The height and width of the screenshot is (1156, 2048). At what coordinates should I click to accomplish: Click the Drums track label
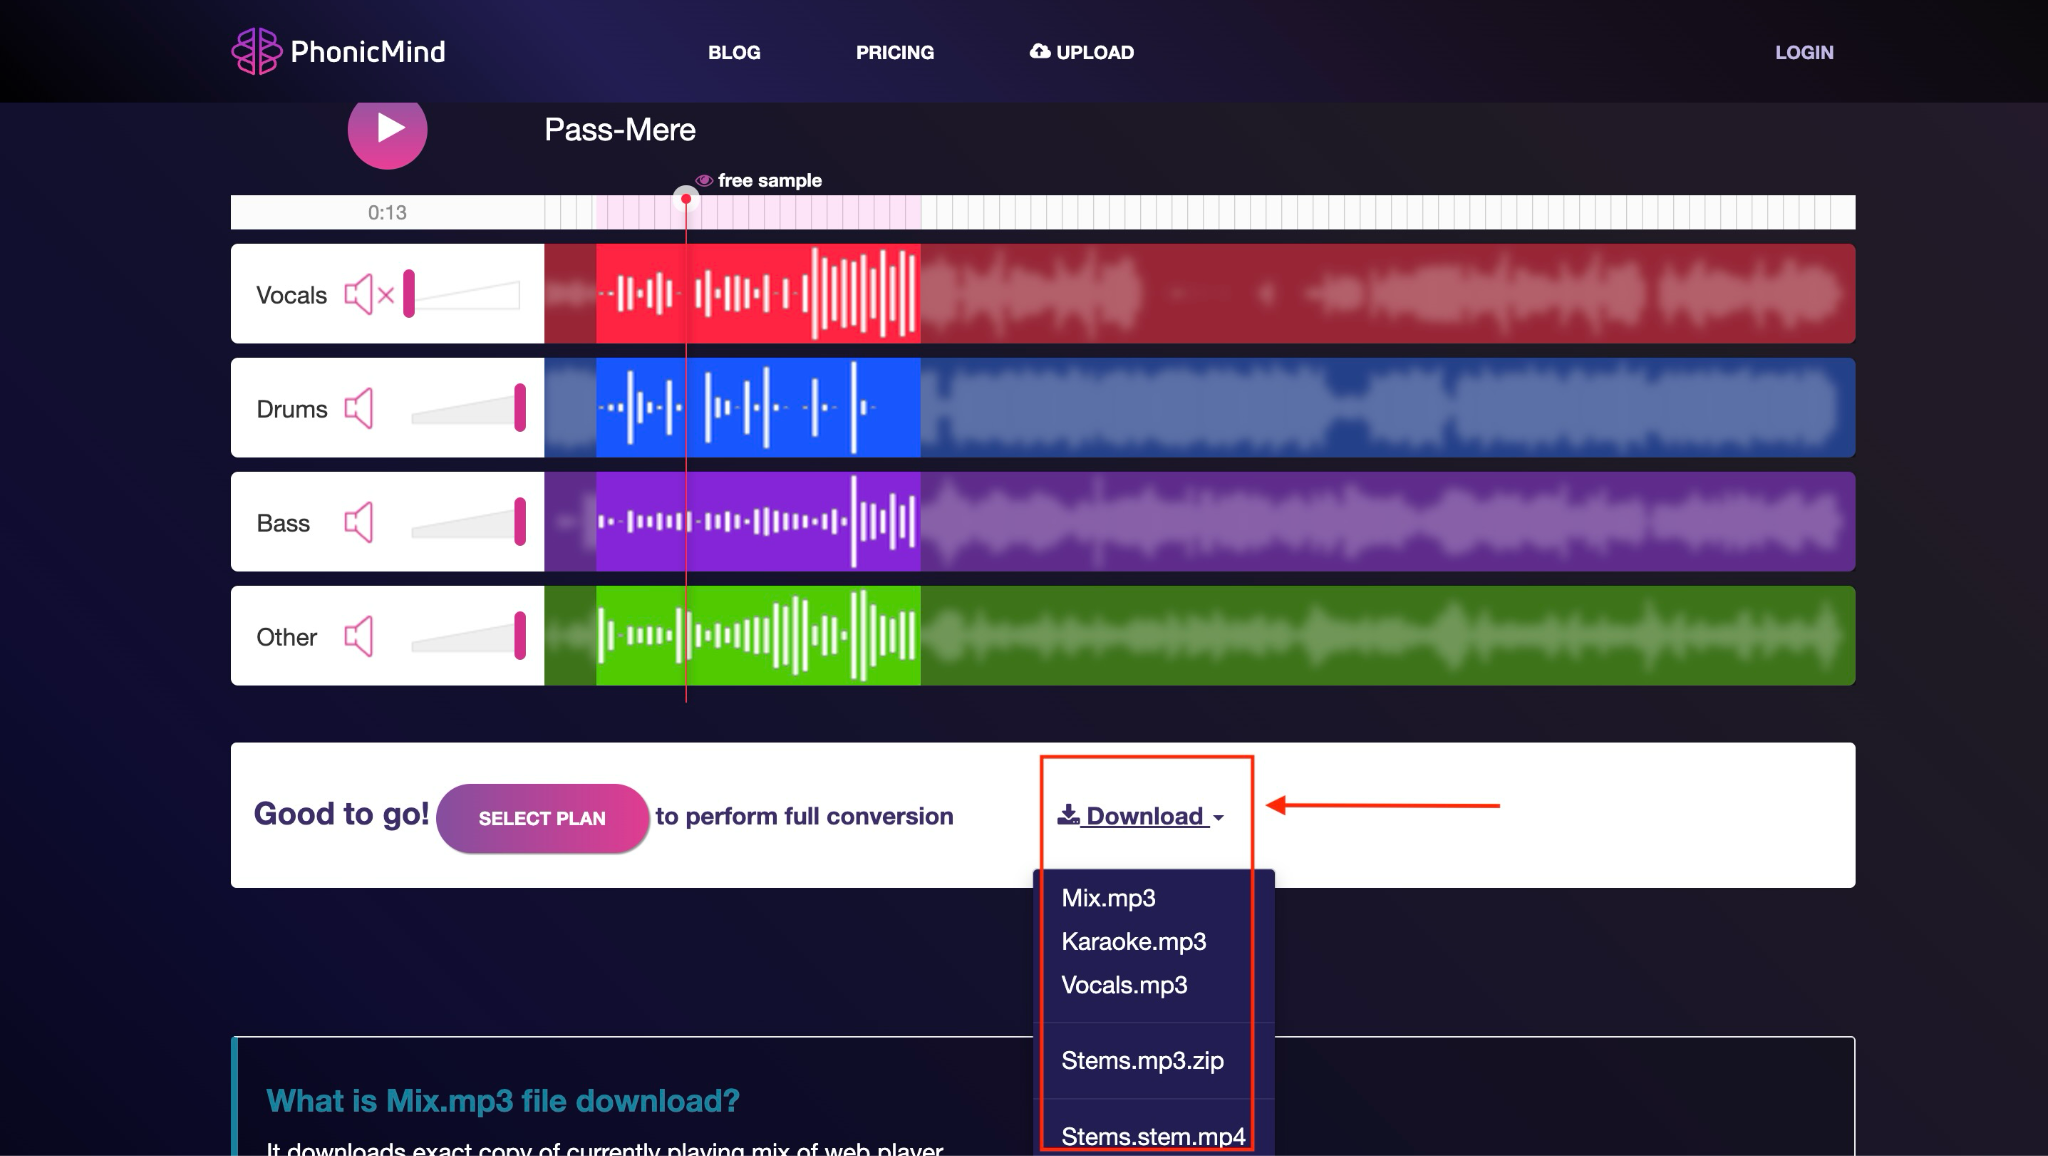[x=292, y=409]
